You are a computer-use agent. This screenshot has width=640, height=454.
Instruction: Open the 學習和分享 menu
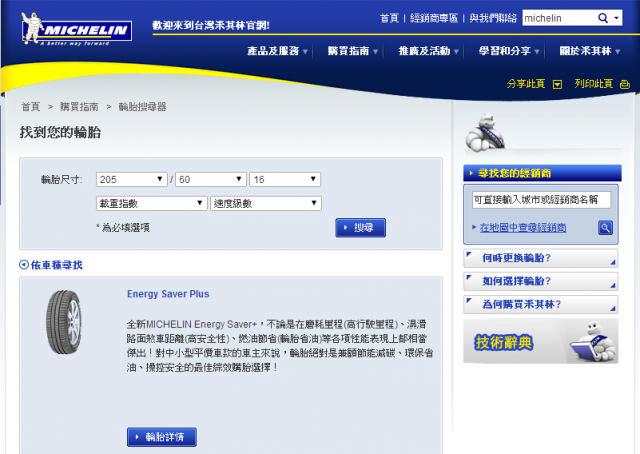click(x=509, y=51)
